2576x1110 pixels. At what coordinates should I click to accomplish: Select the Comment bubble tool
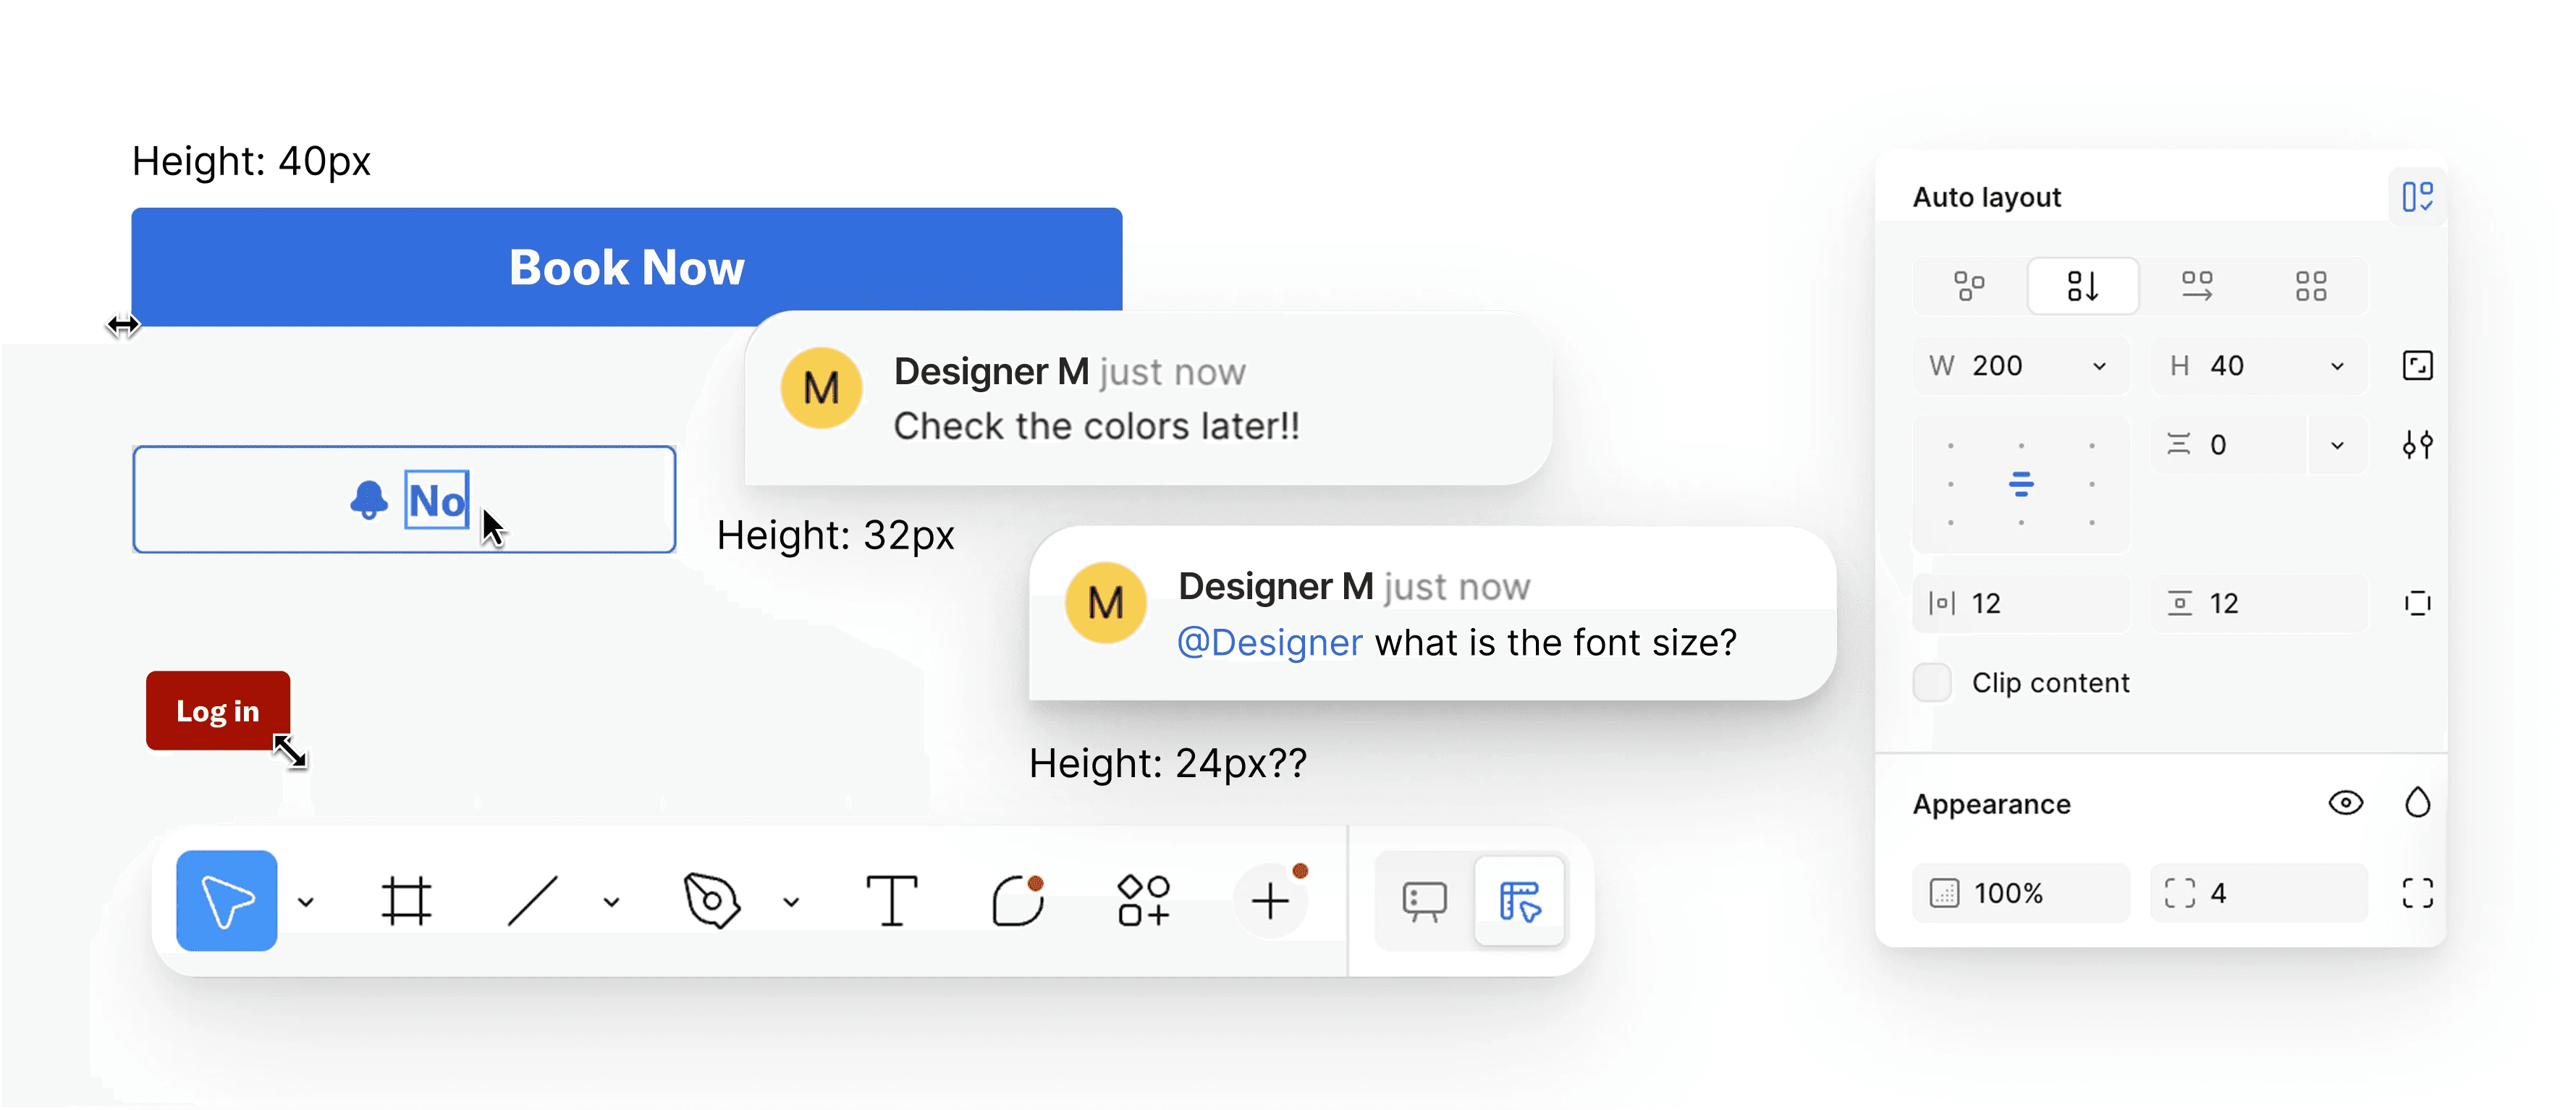[x=1018, y=900]
